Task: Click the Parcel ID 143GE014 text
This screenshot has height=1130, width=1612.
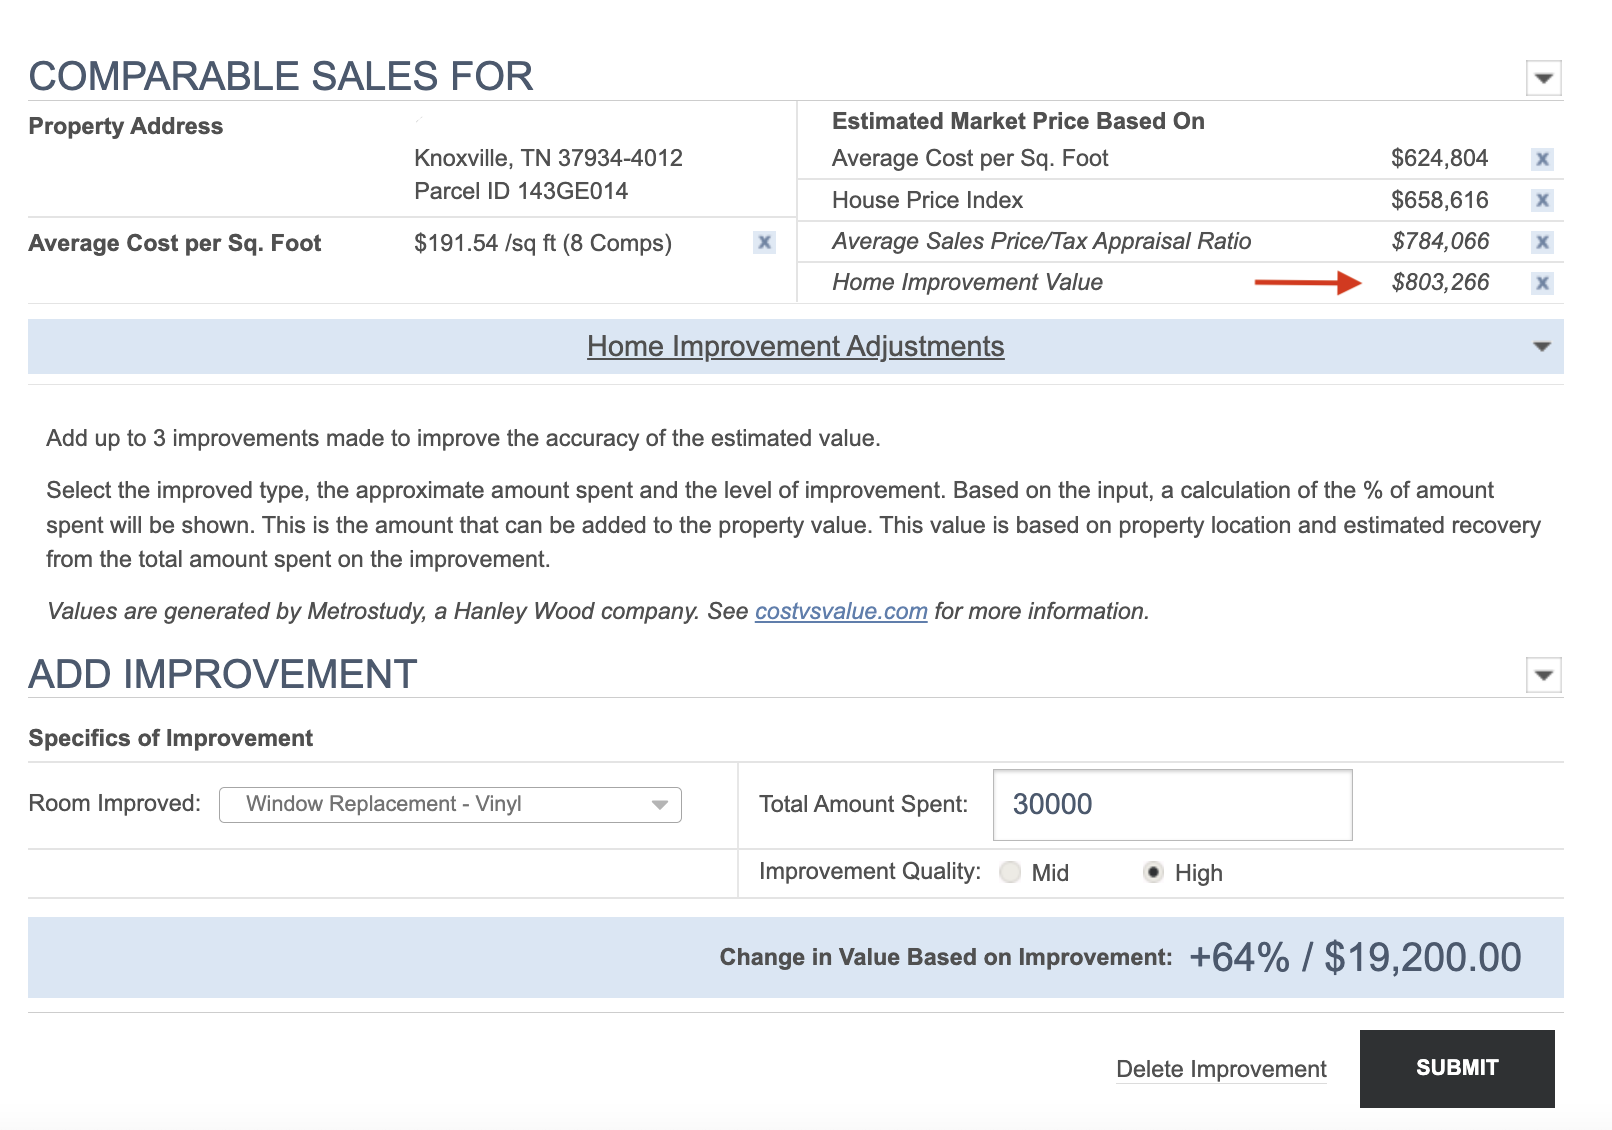Action: coord(521,191)
